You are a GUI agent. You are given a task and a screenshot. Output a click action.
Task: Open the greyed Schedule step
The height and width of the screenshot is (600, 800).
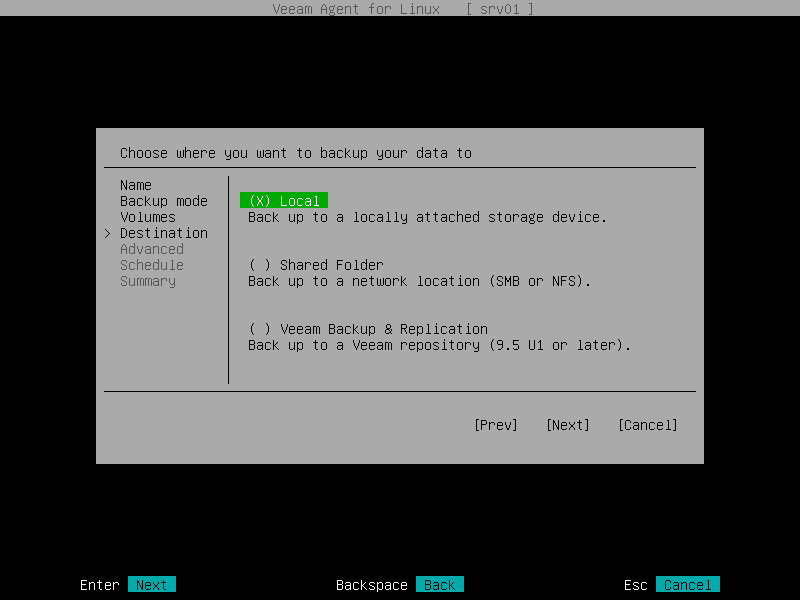(152, 265)
